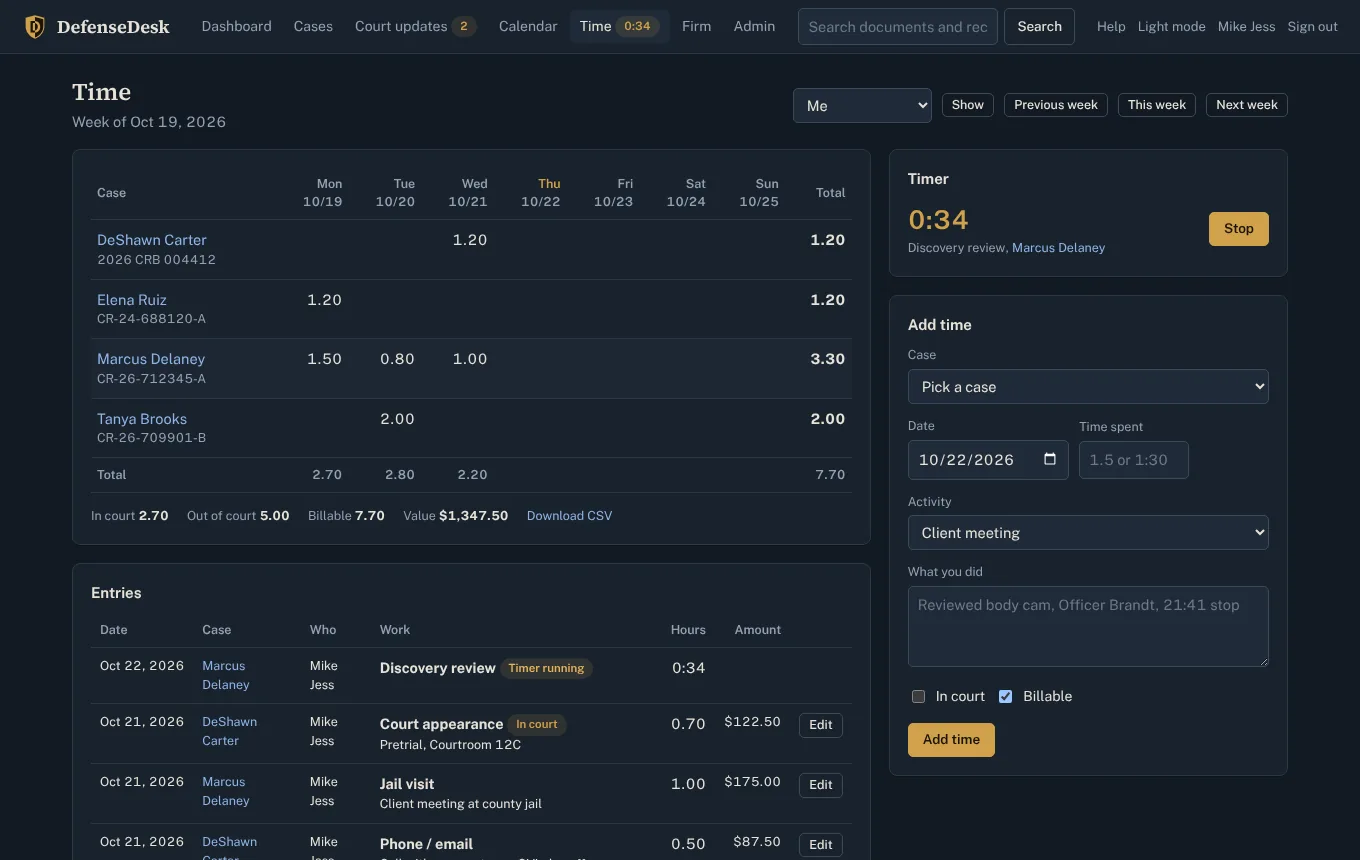This screenshot has width=1360, height=860.
Task: Uncheck the Billable checkbox
Action: click(1006, 696)
